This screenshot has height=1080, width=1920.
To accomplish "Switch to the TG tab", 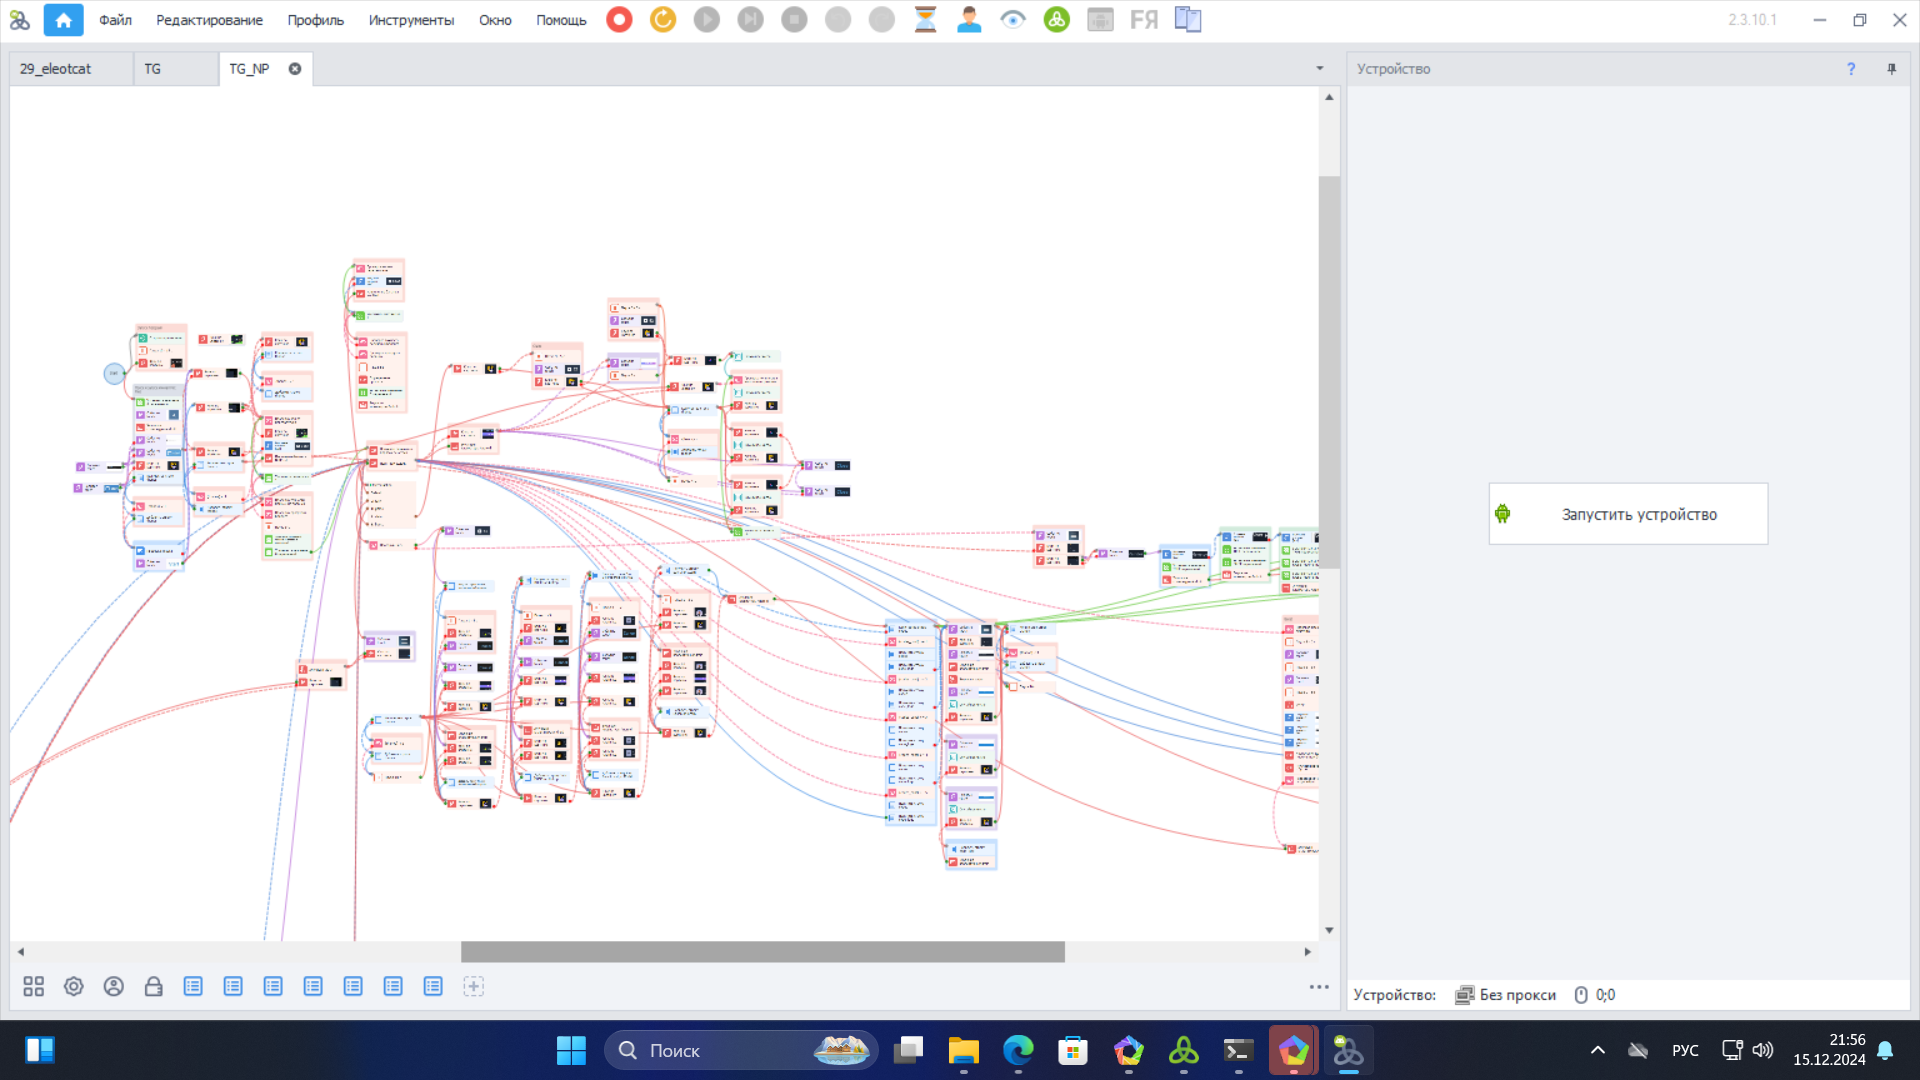I will (153, 69).
